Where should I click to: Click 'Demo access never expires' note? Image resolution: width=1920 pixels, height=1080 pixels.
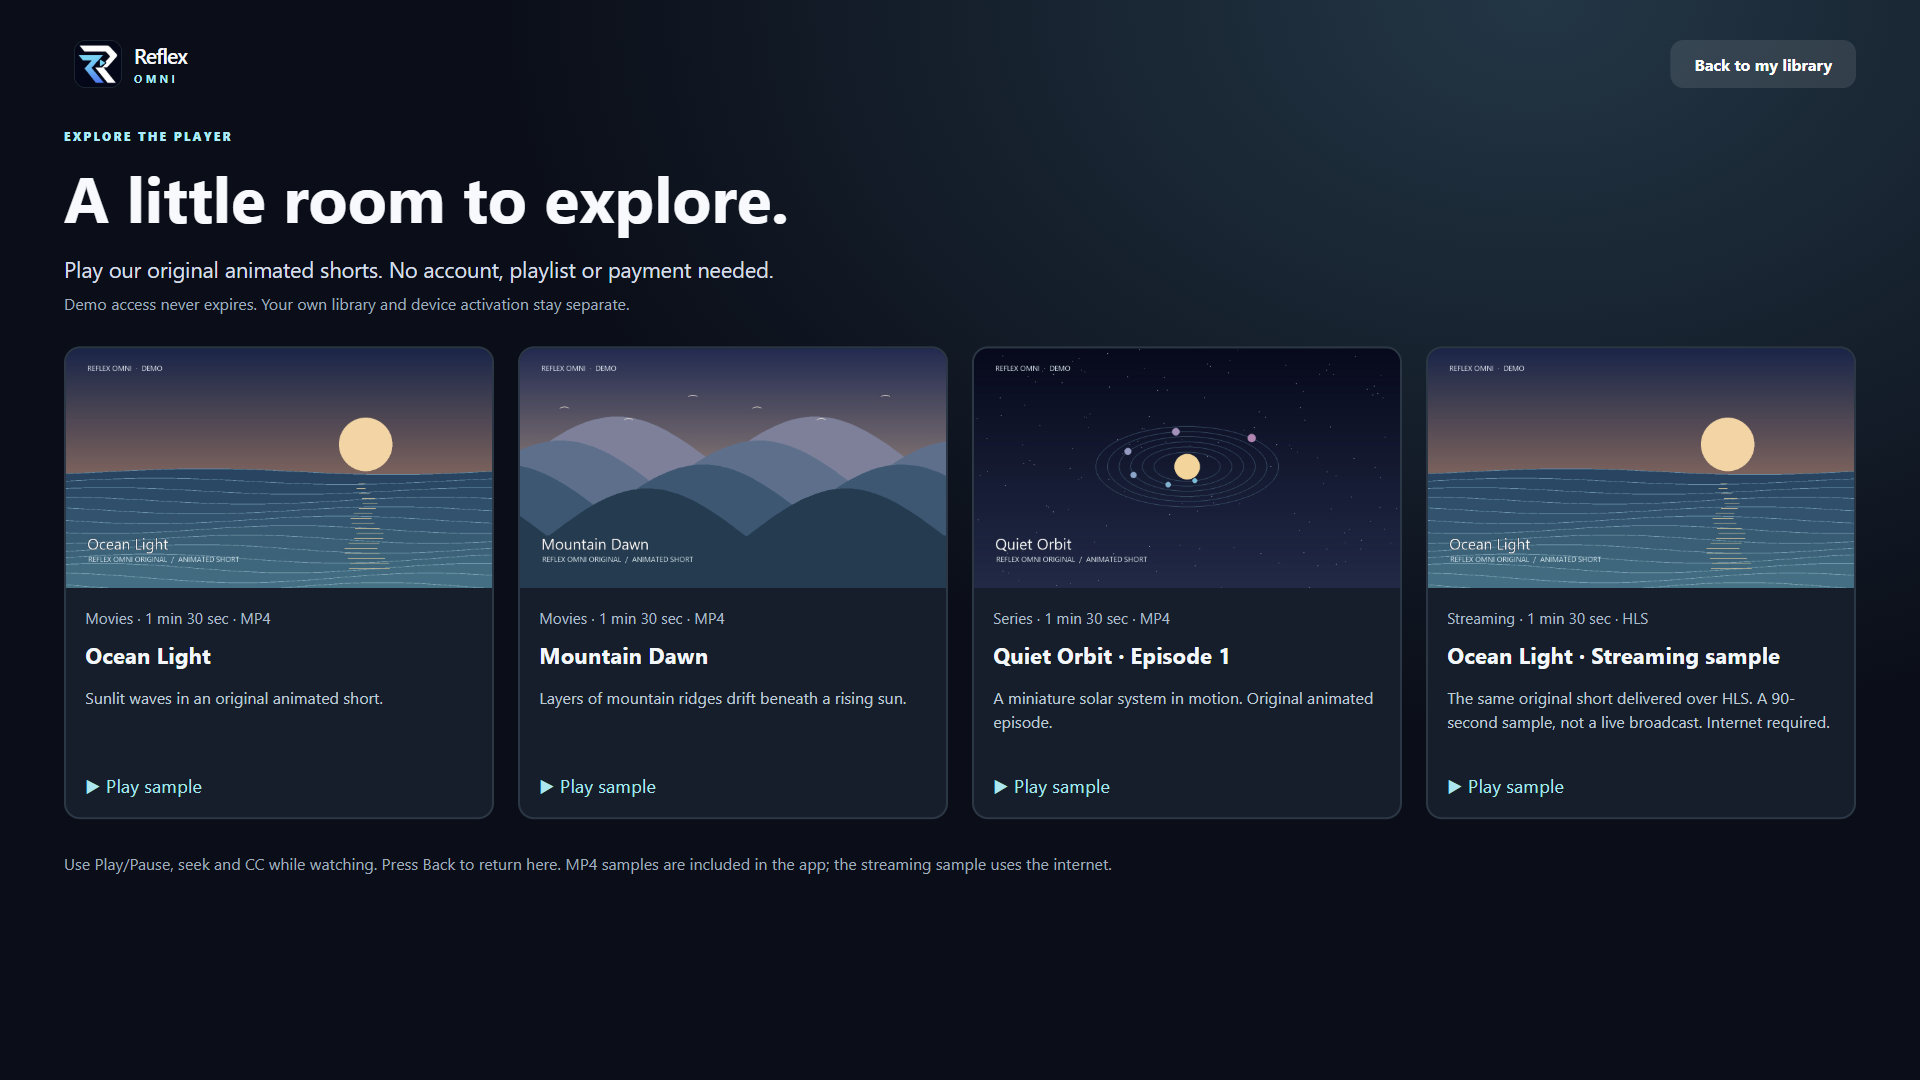[347, 305]
